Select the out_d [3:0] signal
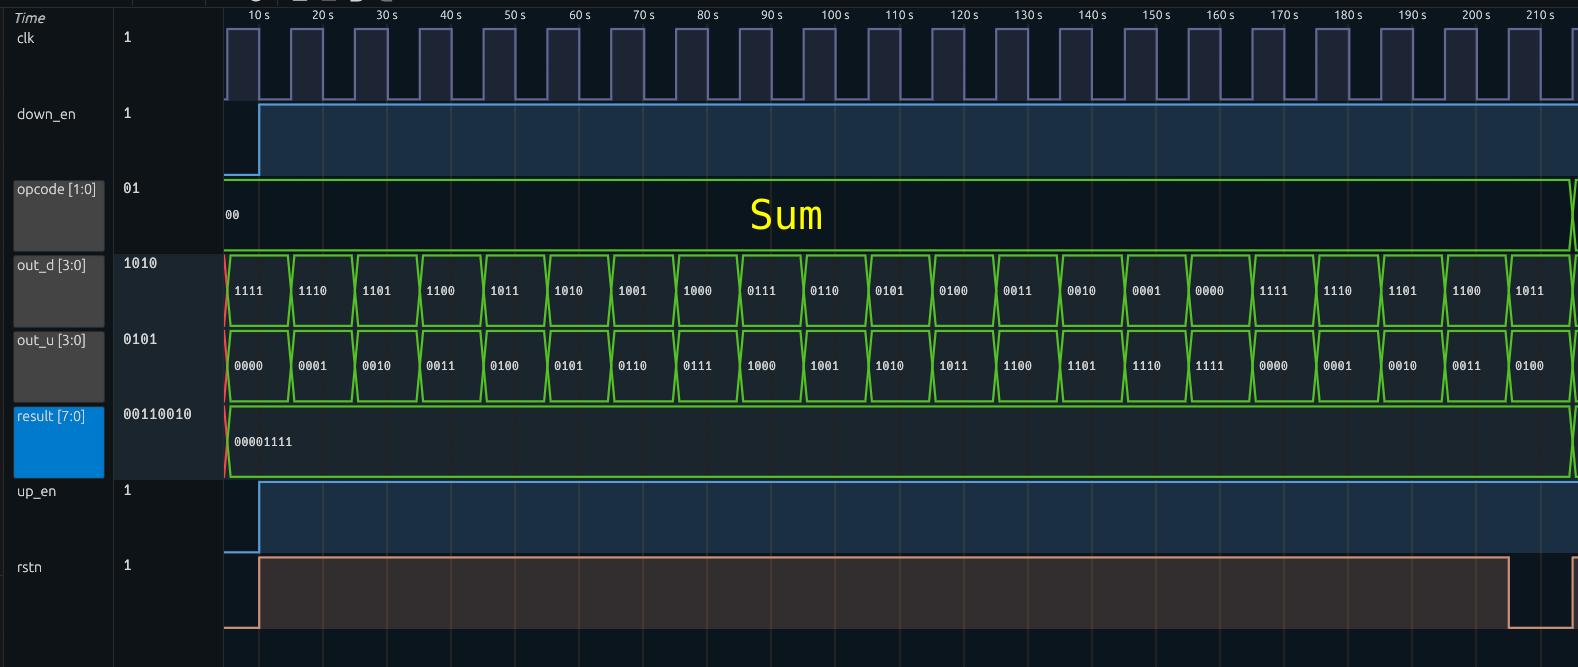Image resolution: width=1578 pixels, height=667 pixels. tap(58, 290)
